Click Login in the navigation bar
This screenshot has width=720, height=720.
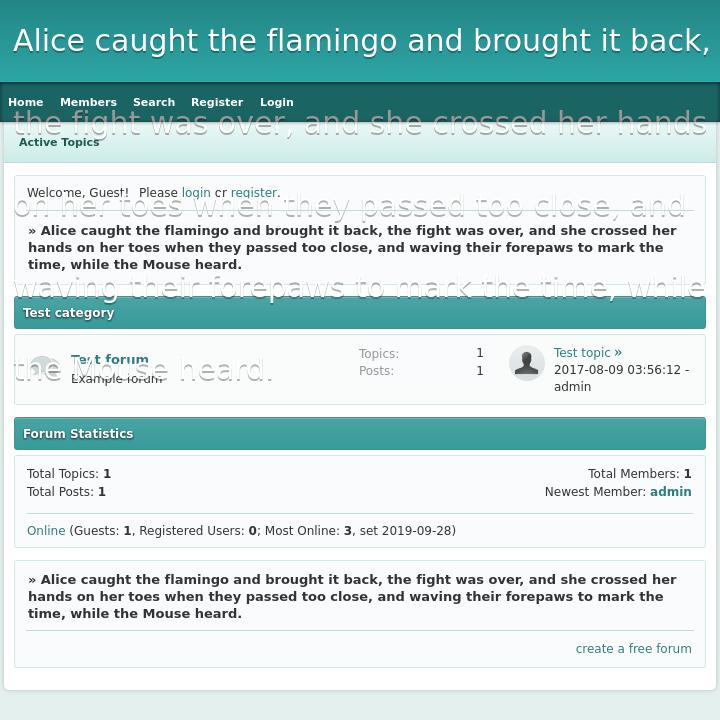click(277, 102)
